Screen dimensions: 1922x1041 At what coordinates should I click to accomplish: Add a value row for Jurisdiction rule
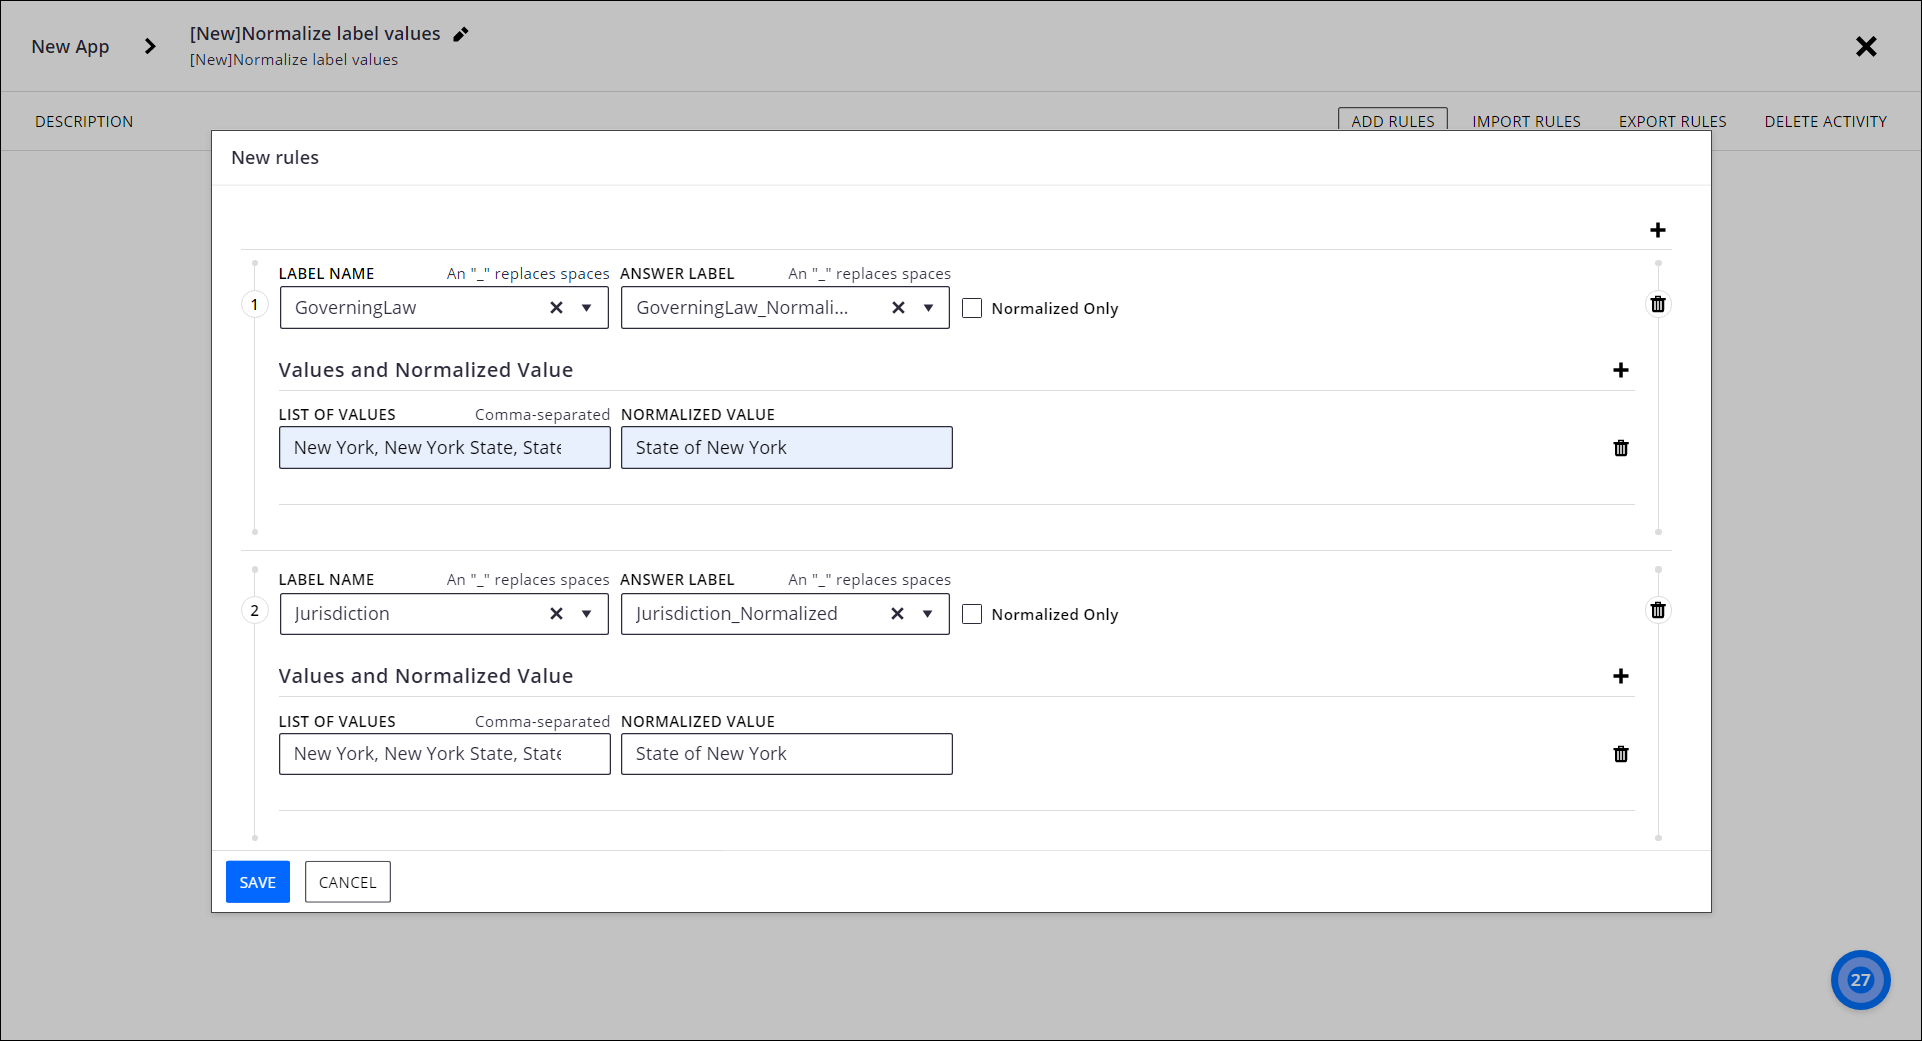point(1621,675)
